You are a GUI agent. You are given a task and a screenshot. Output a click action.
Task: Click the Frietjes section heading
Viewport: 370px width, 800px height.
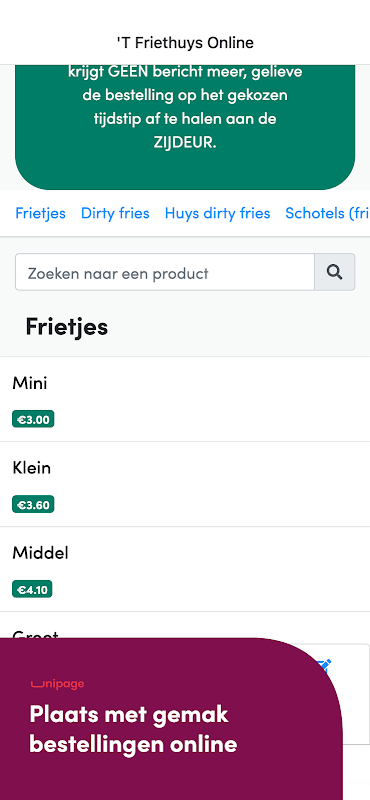66,327
